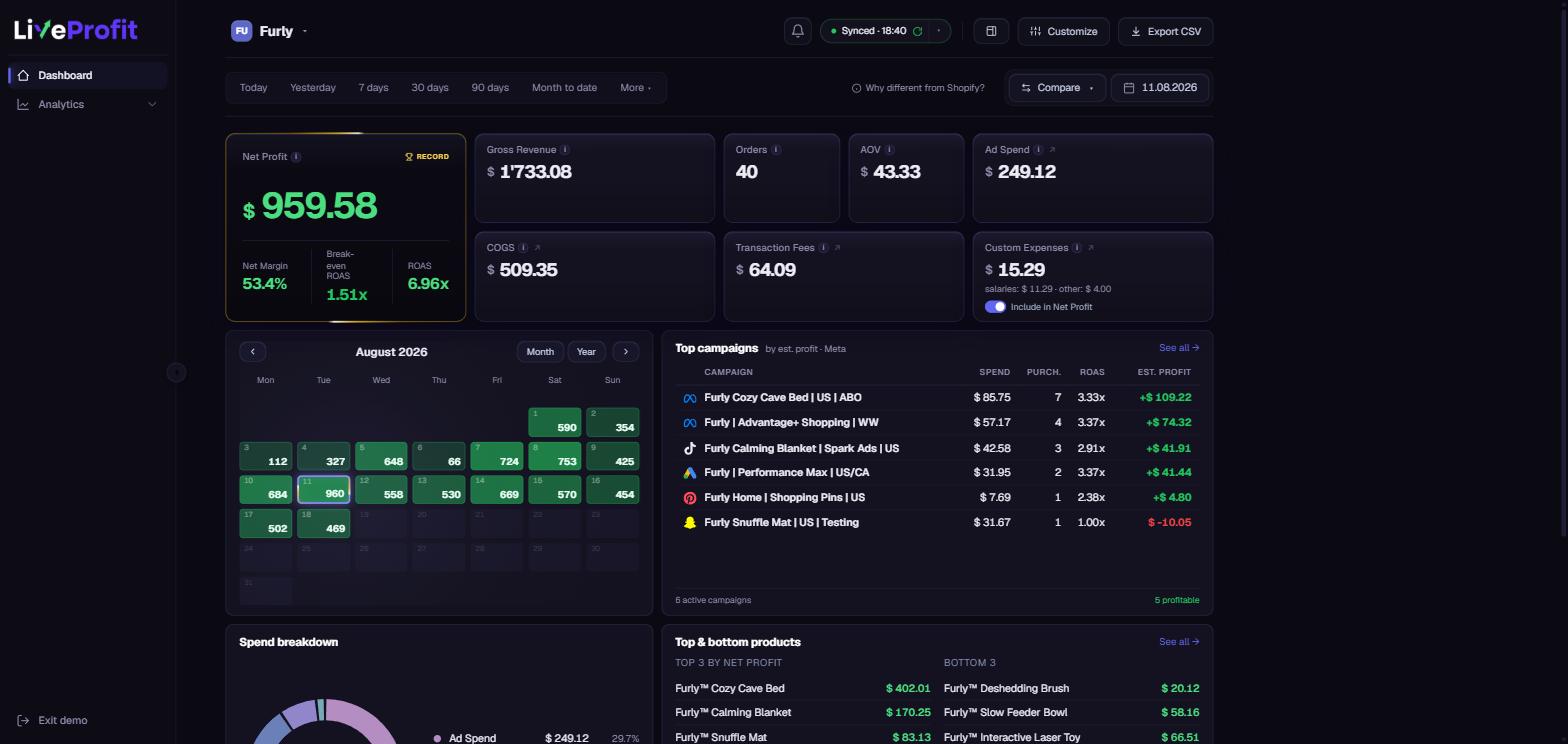This screenshot has width=1568, height=744.
Task: Click the Custom Expenses info icon
Action: (1077, 248)
